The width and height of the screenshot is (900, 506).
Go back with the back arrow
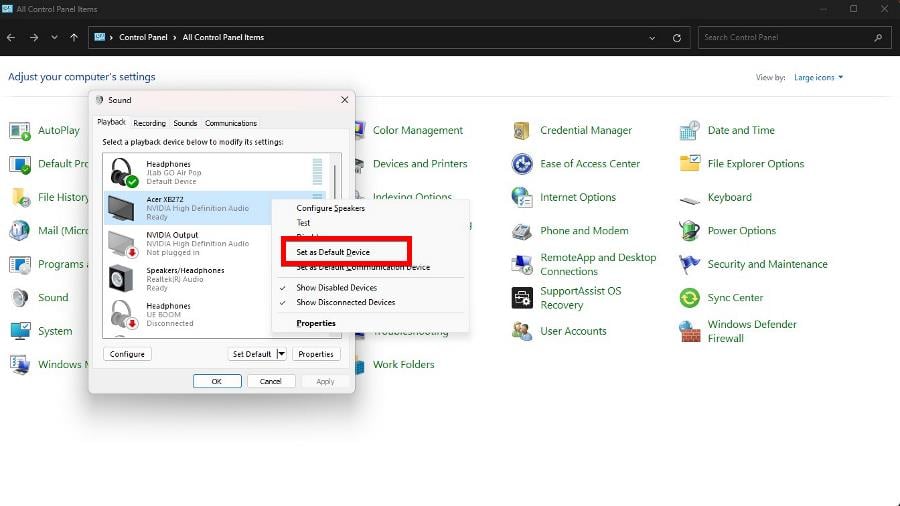tap(11, 38)
